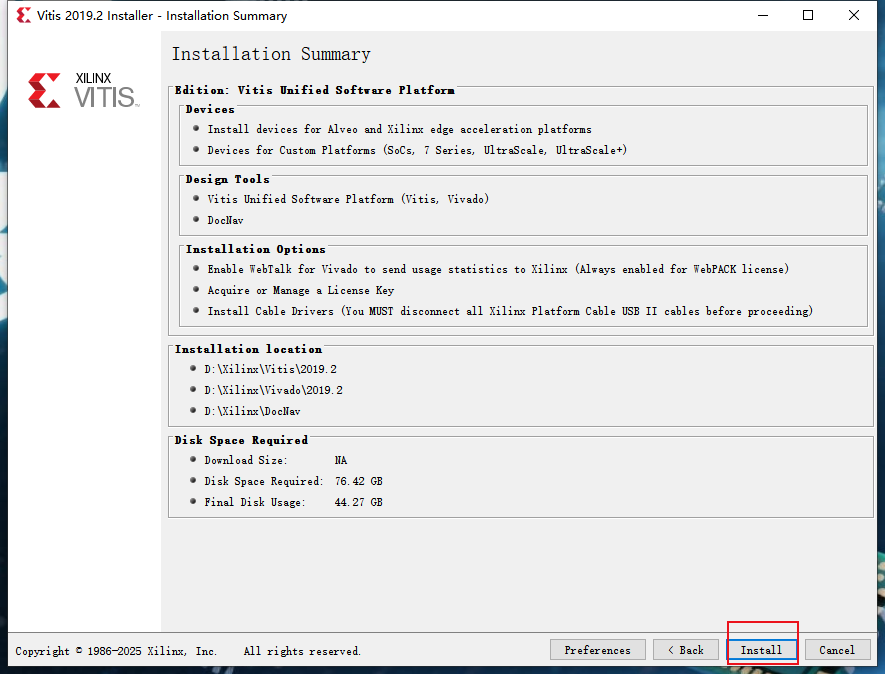The height and width of the screenshot is (674, 885).
Task: Click the 44.27 GB final usage value
Action: click(358, 502)
